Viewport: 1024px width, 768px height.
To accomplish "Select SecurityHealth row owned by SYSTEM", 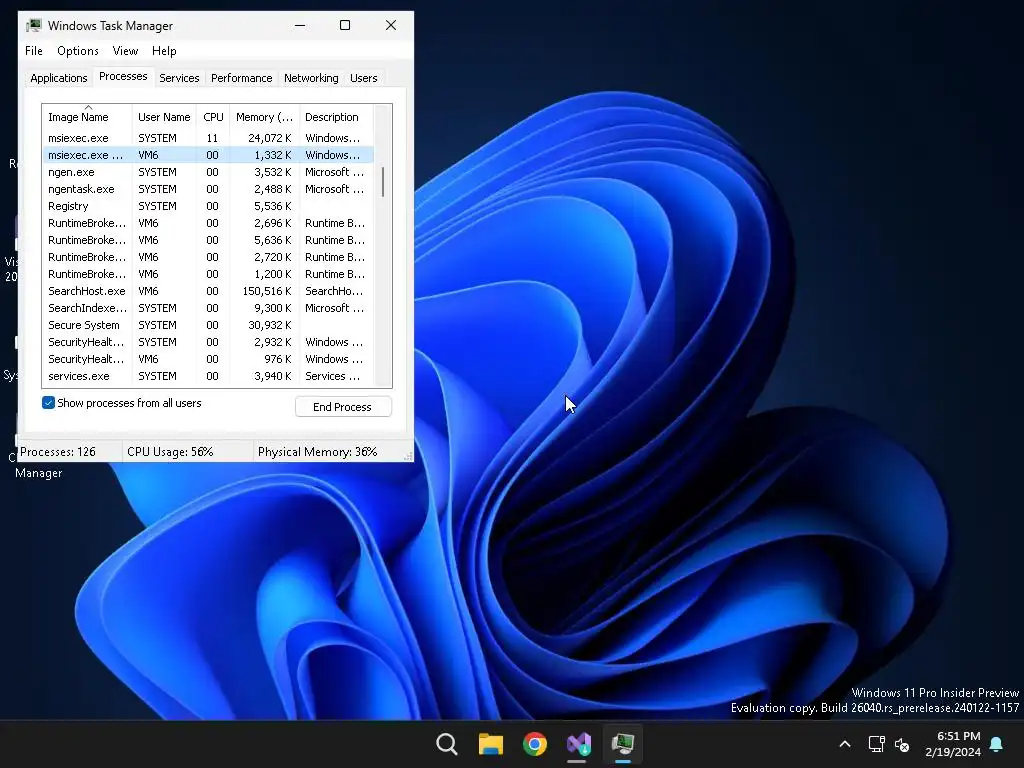I will pos(208,342).
